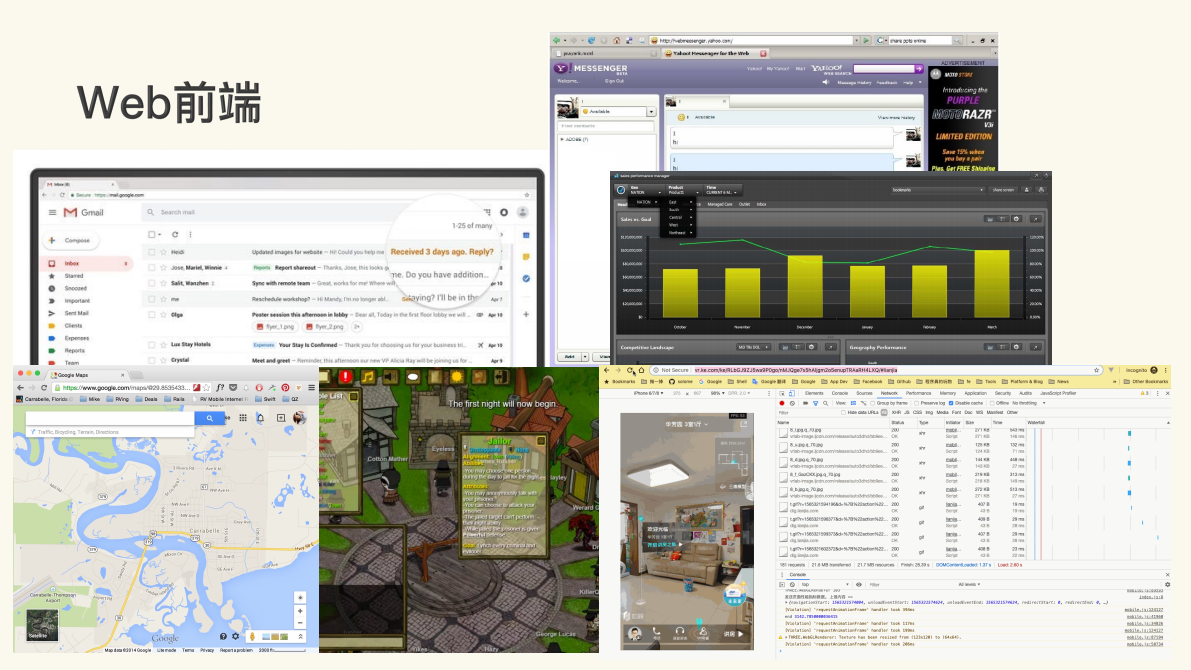Open the flyer_1.png attachment chip
The height and width of the screenshot is (670, 1191).
[275, 327]
